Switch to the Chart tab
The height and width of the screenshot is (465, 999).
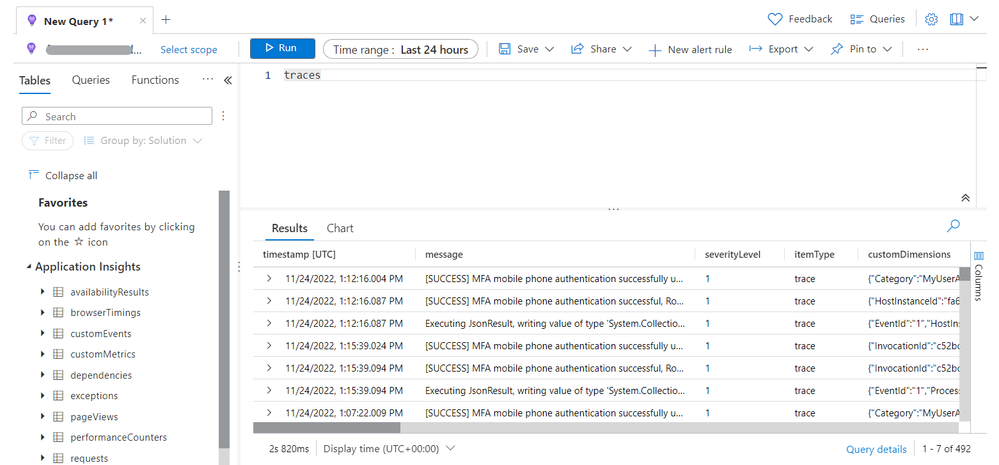(x=340, y=228)
